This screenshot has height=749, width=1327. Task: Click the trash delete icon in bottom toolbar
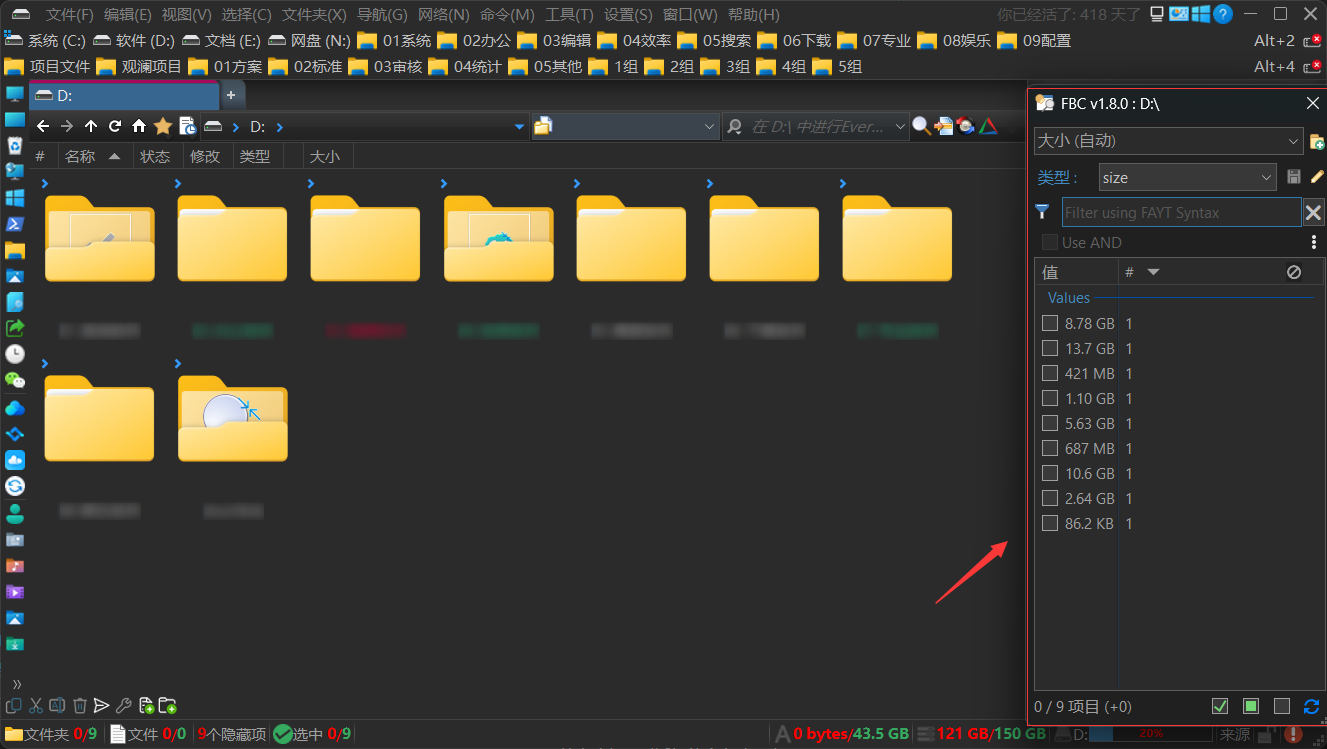pos(80,706)
